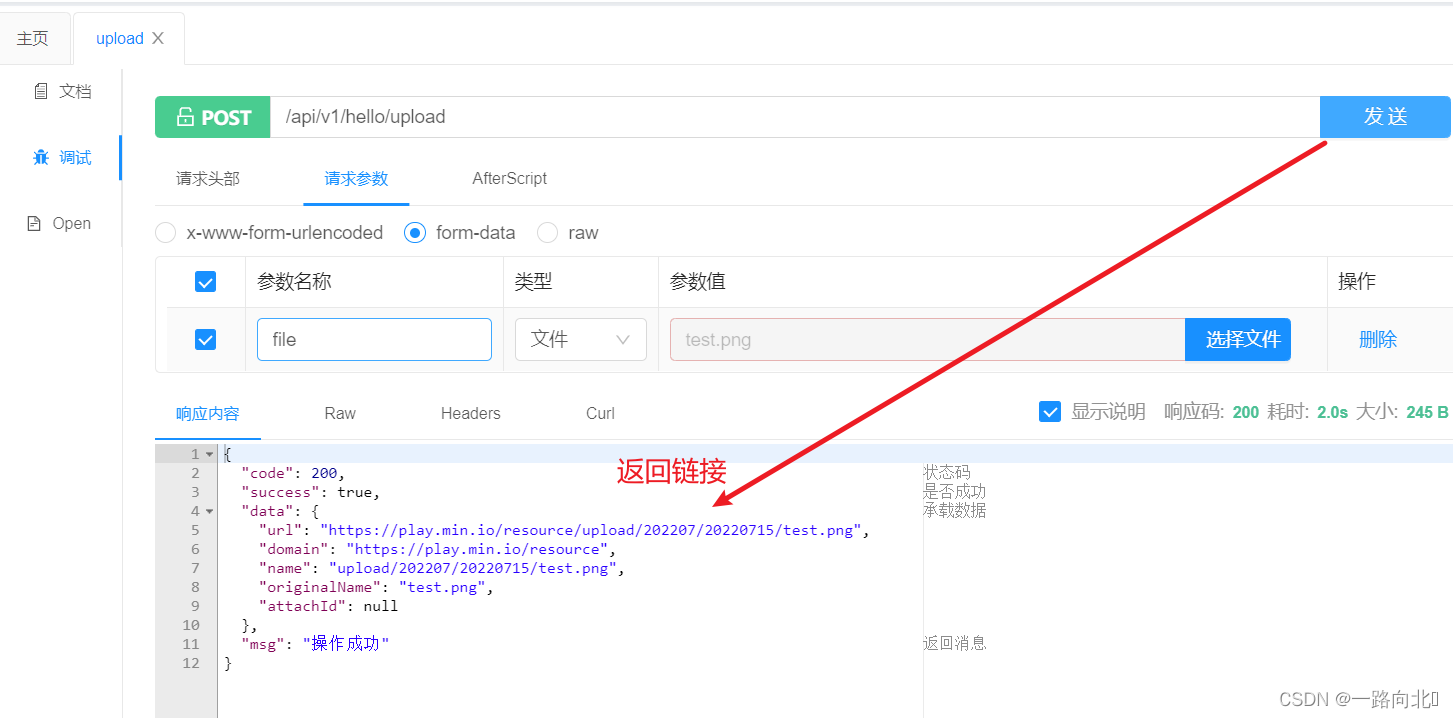Uncheck the select-all checkbox in the parameter table header
The height and width of the screenshot is (718, 1453).
tap(205, 282)
